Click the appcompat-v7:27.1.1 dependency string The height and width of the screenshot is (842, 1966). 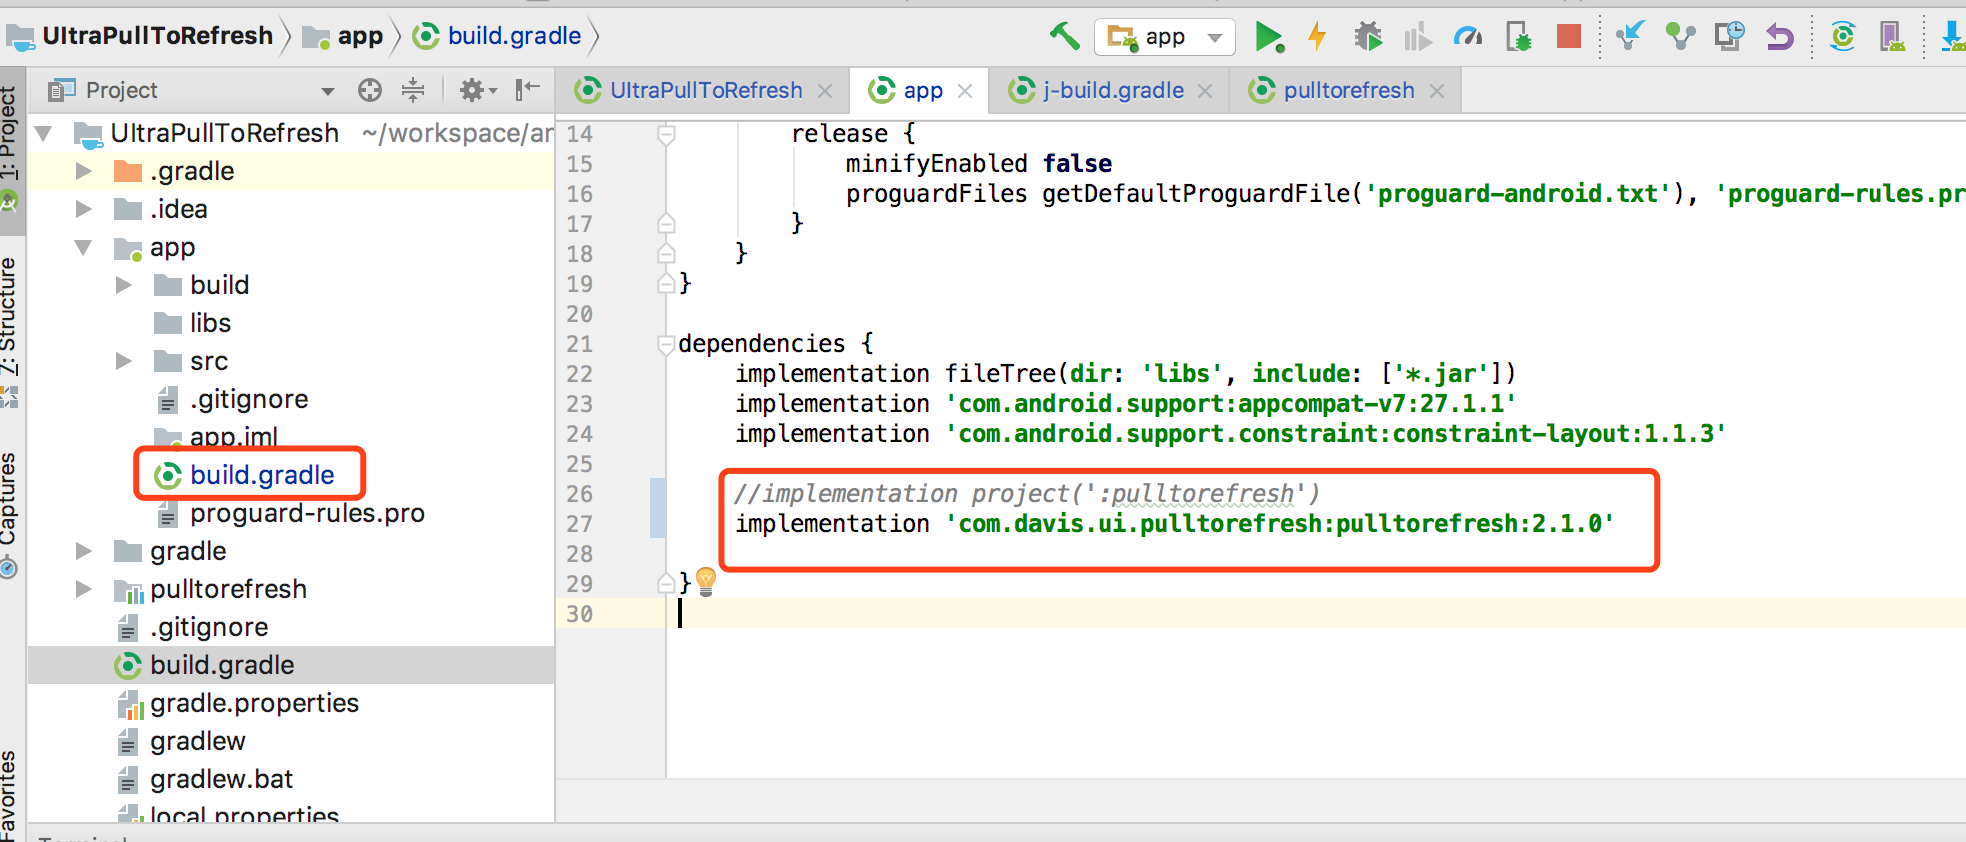1231,404
